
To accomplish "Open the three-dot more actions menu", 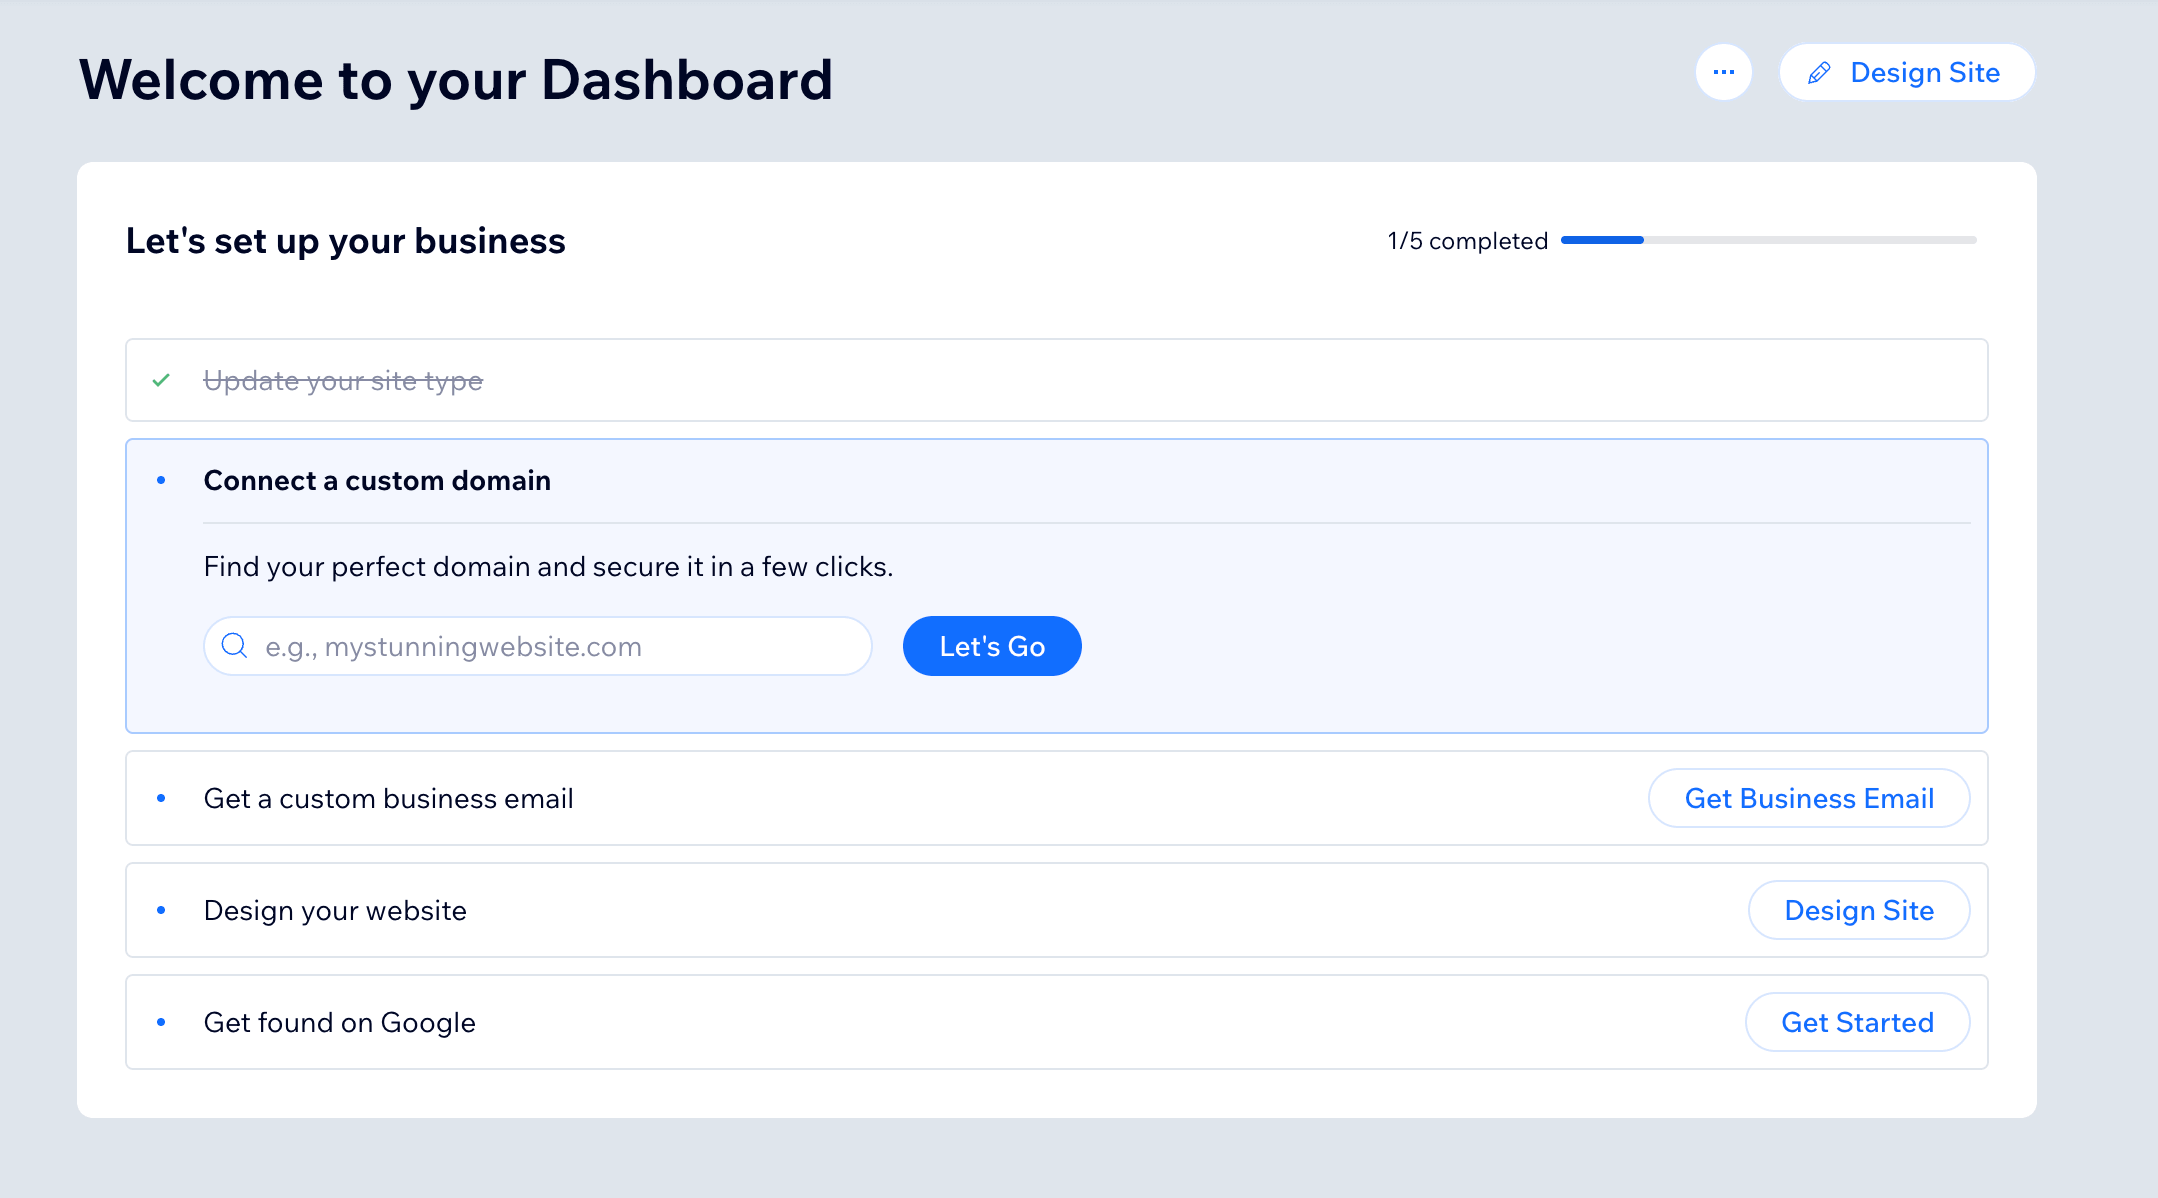I will coord(1723,72).
